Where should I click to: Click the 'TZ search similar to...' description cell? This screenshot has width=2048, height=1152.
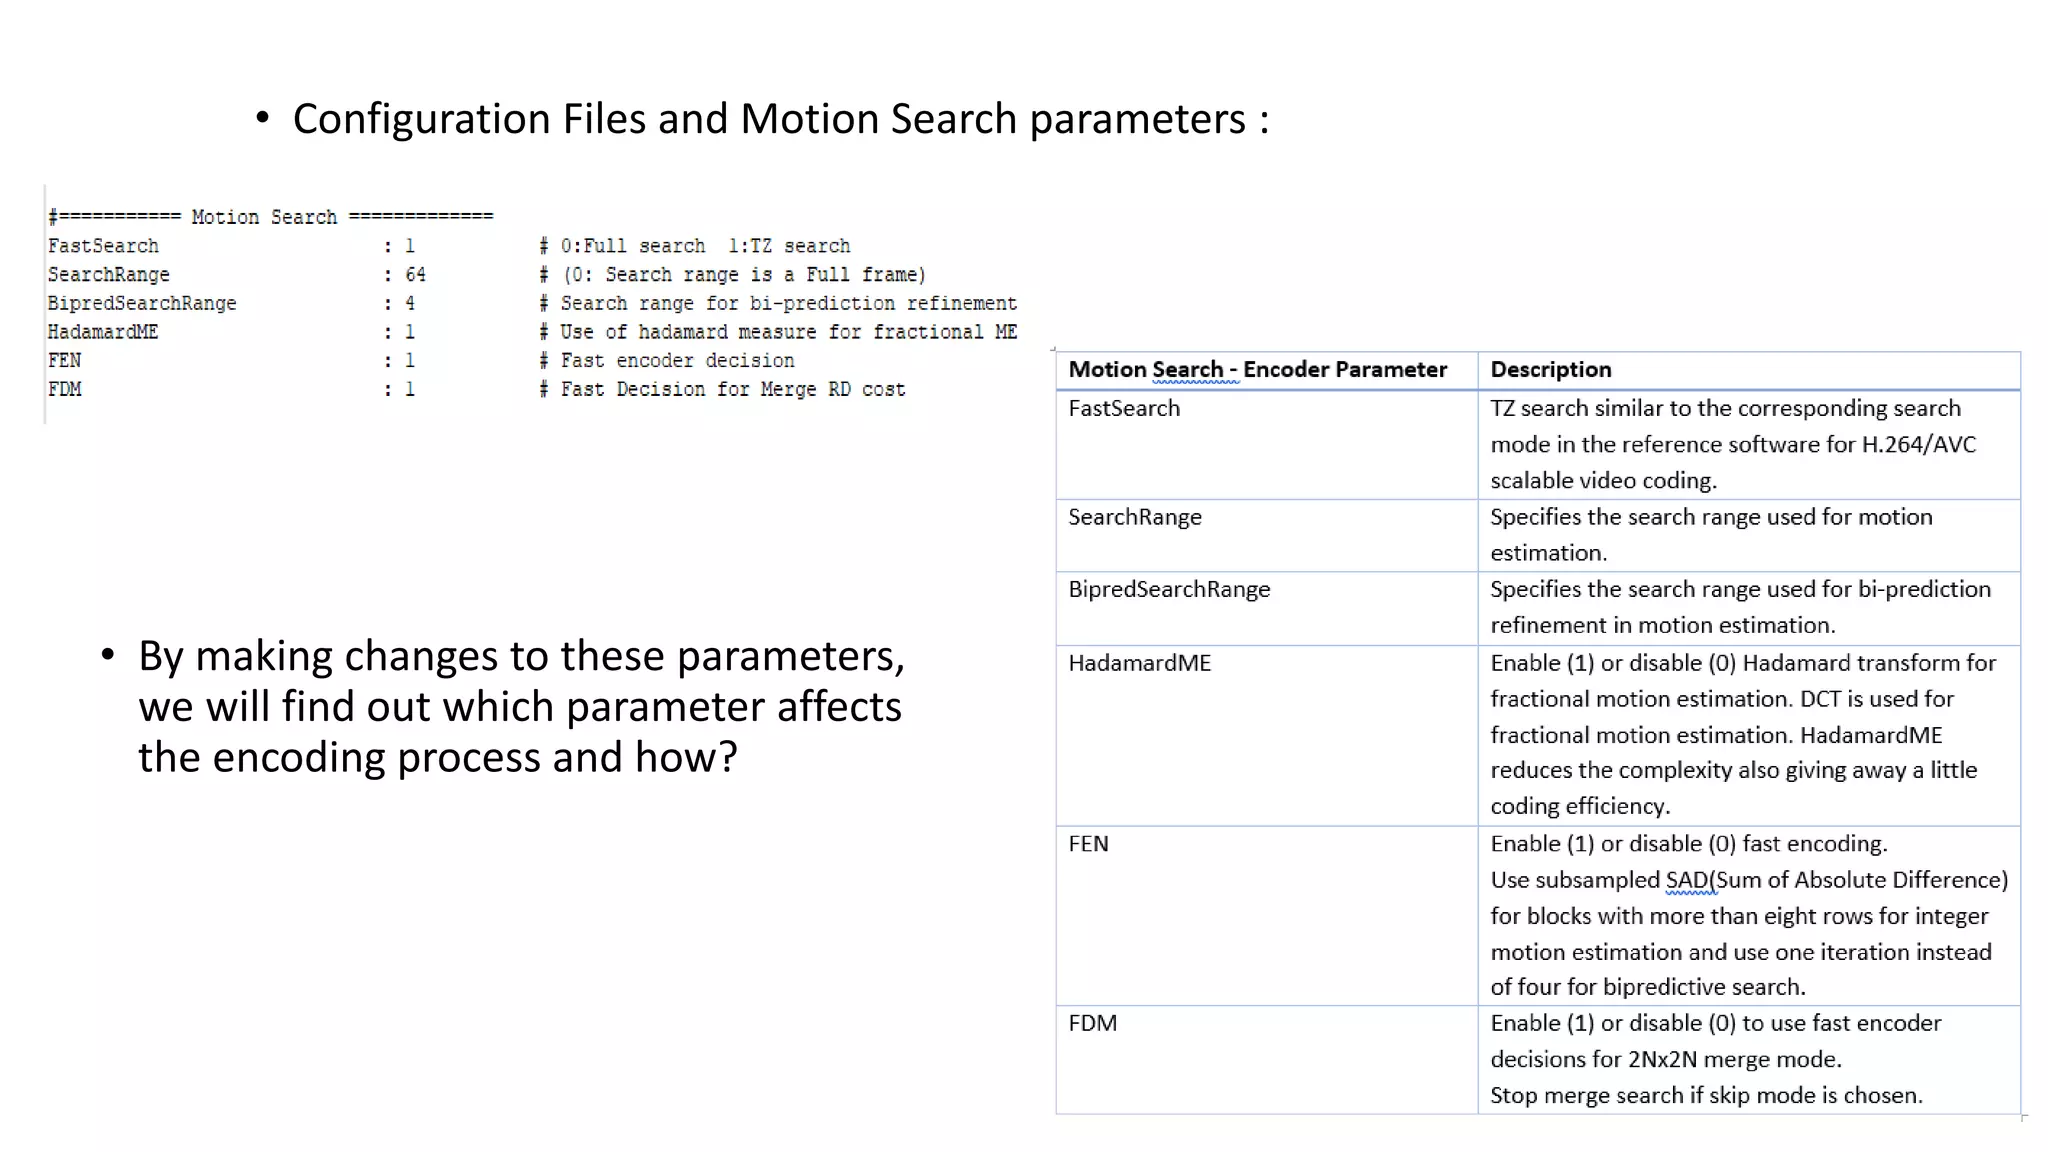1749,445
